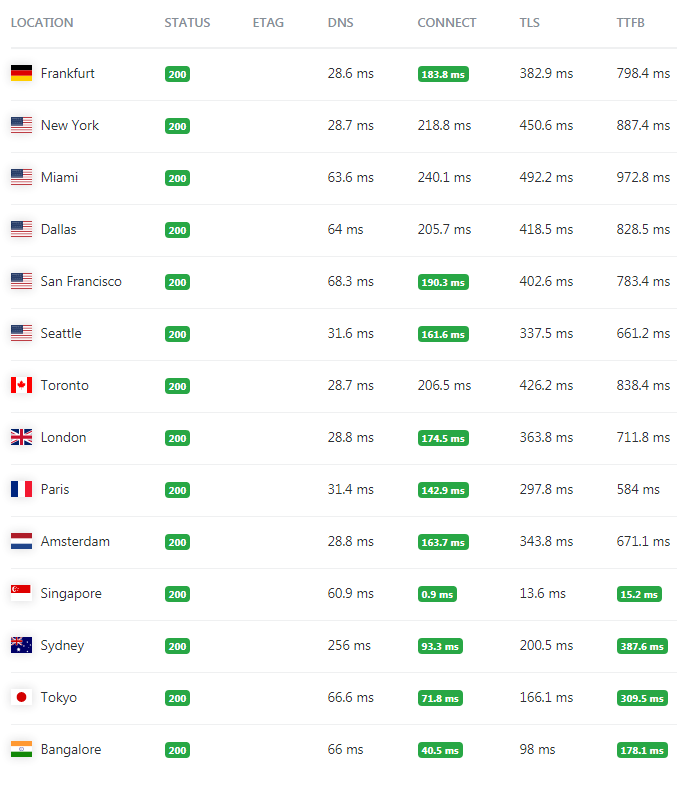
Task: Click the TLS column header
Action: tap(529, 23)
